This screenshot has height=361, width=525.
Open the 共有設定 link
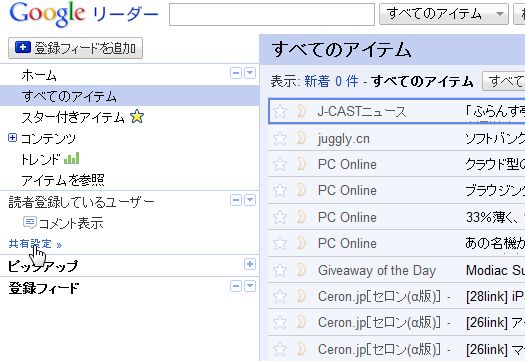tap(35, 244)
